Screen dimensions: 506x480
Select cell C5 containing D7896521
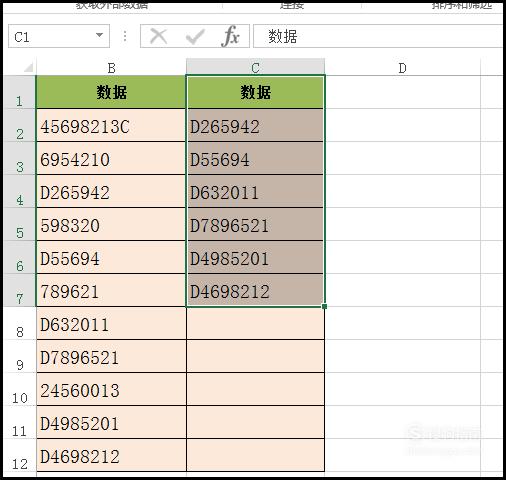point(255,224)
